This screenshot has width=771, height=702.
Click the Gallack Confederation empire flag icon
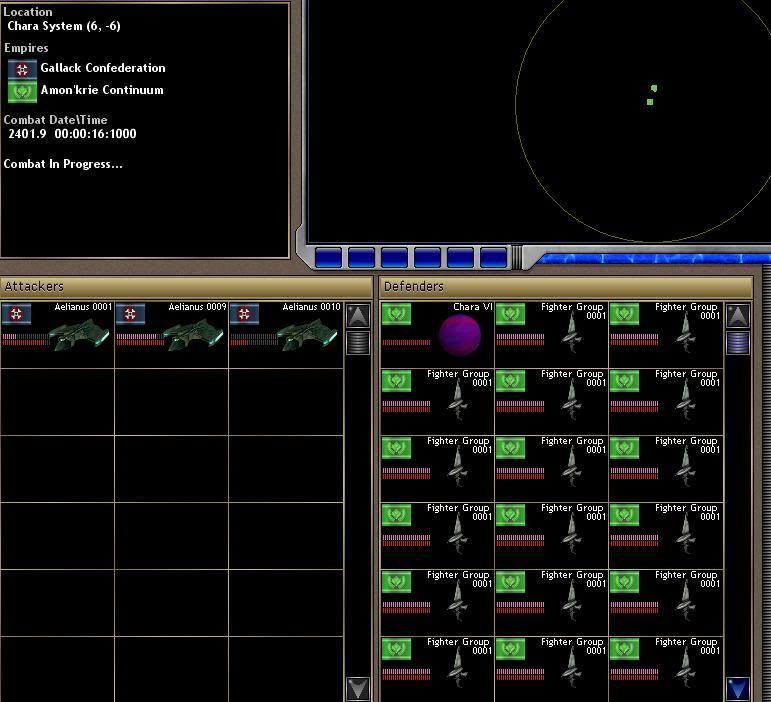(x=22, y=69)
